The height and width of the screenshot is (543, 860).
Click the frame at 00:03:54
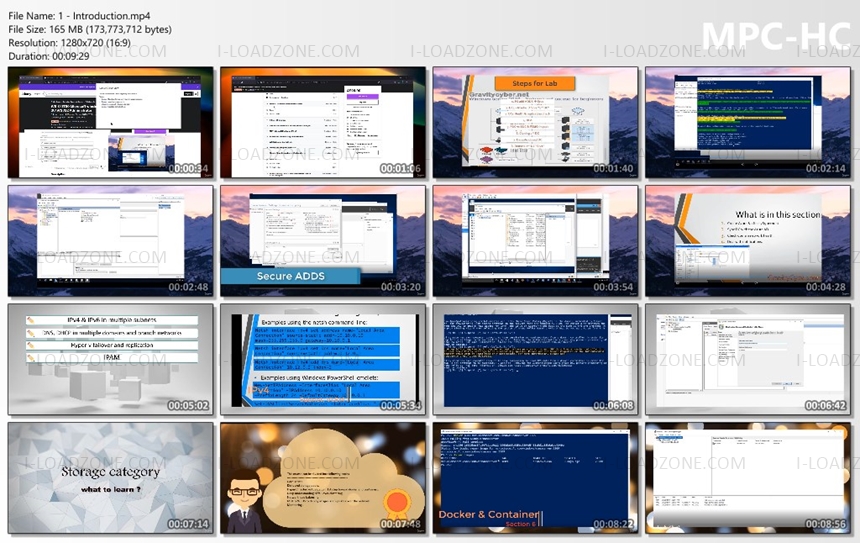535,240
